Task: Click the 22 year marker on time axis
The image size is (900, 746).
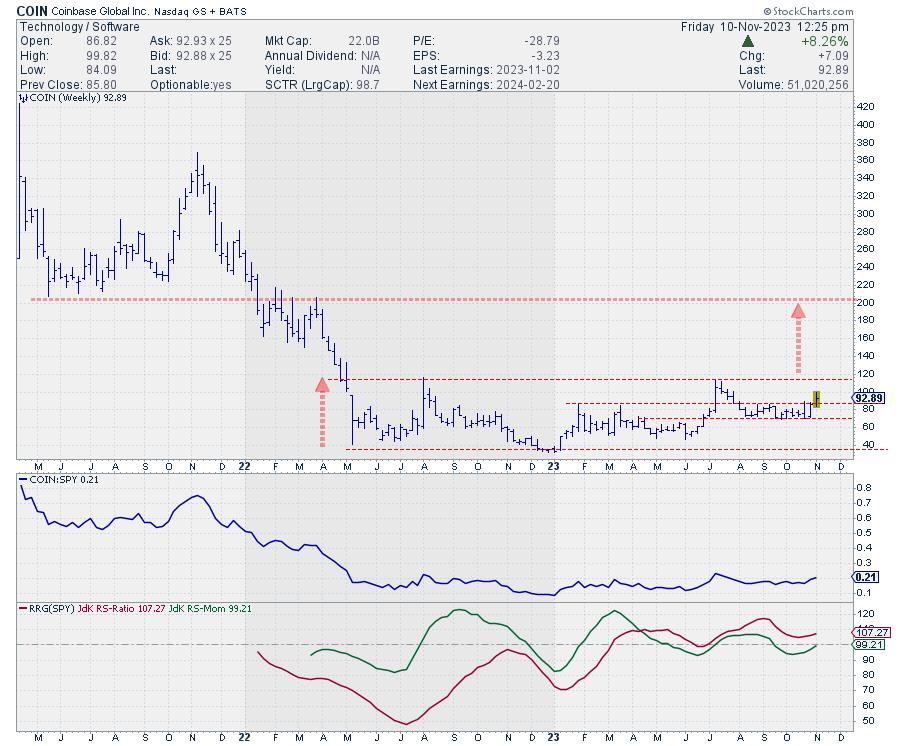Action: pos(245,466)
